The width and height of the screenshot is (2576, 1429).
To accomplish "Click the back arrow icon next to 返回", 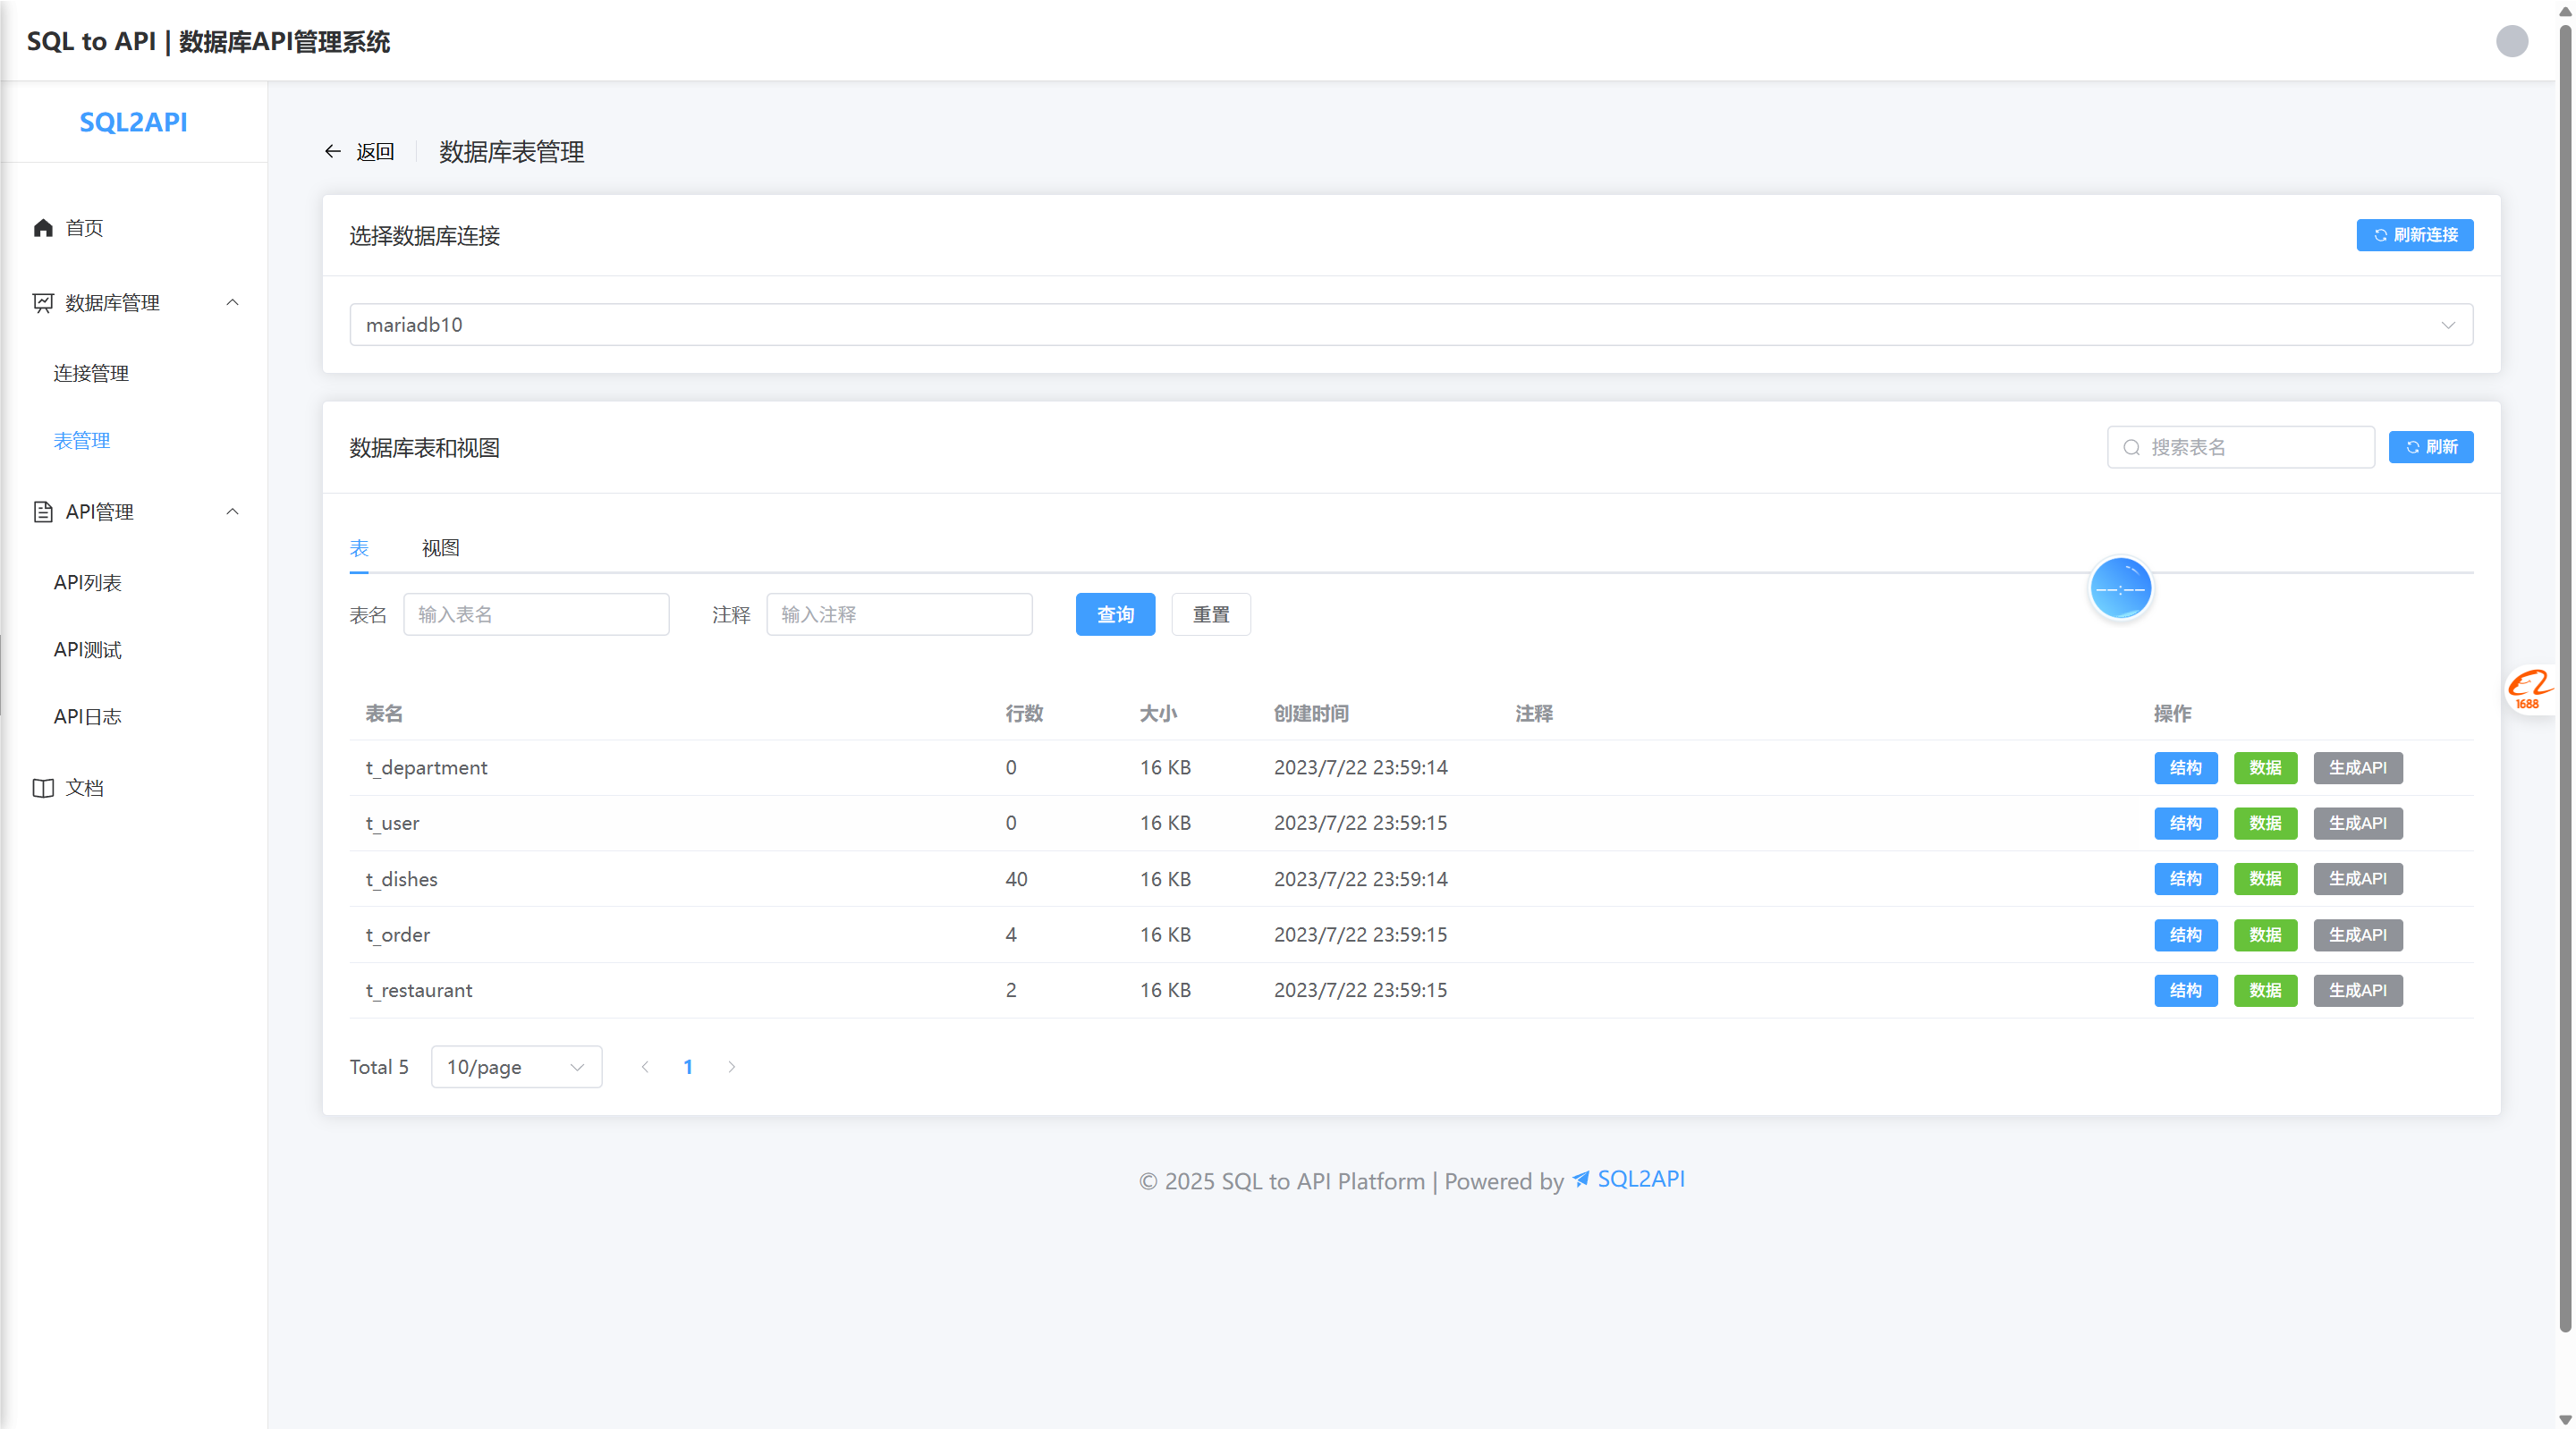I will (x=333, y=151).
